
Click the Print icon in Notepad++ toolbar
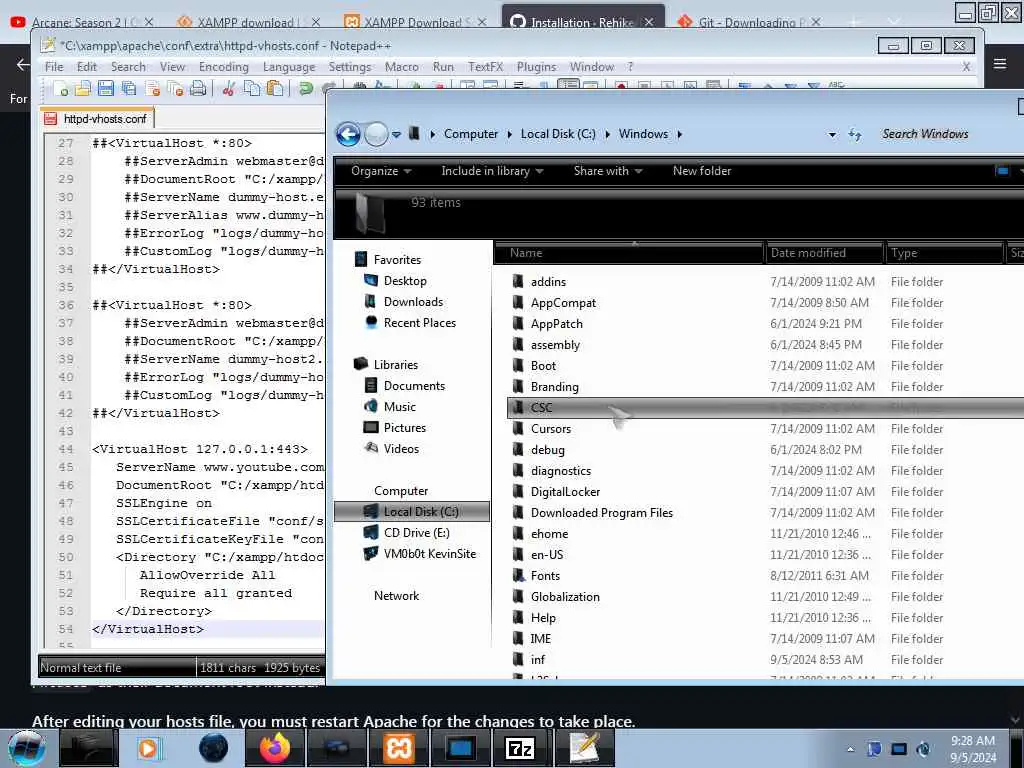(198, 89)
